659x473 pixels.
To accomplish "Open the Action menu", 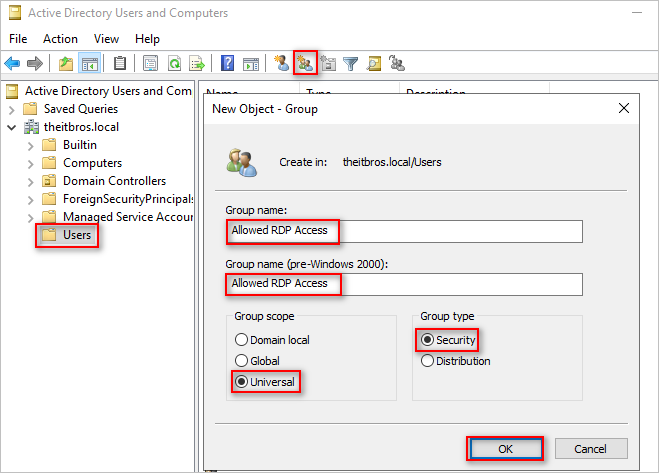I will (60, 39).
